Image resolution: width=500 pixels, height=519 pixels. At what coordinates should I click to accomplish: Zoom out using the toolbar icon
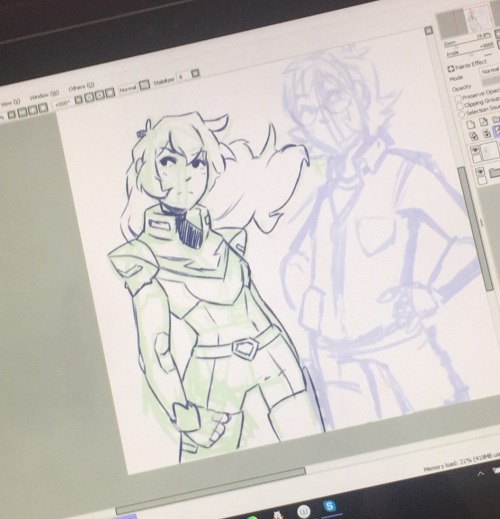(x=21, y=113)
